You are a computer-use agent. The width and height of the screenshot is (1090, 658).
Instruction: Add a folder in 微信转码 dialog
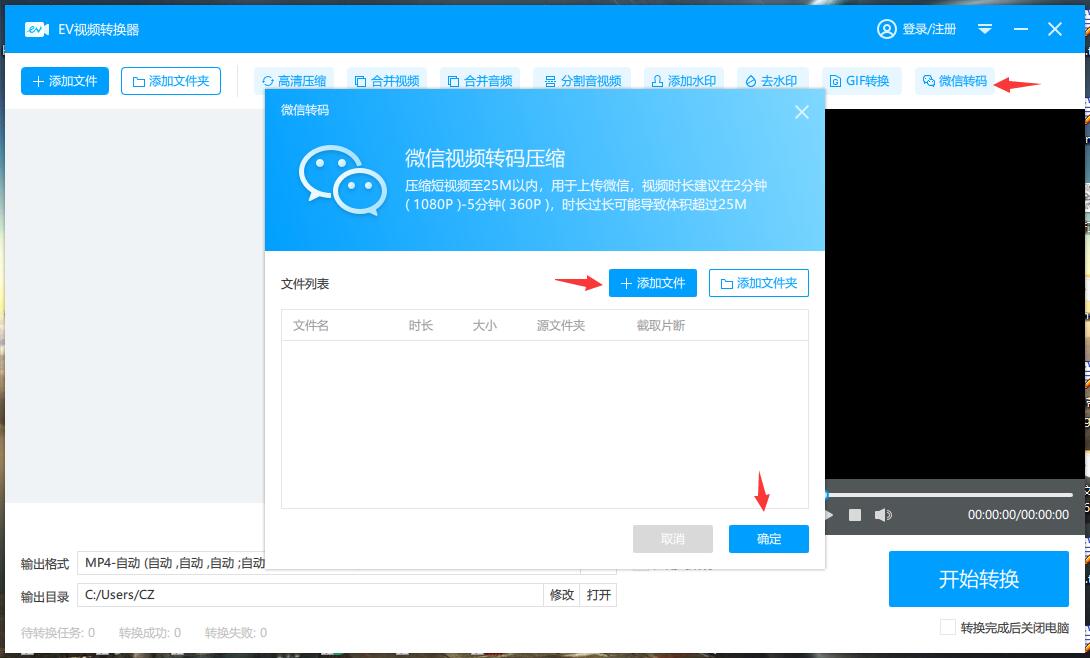[x=758, y=283]
